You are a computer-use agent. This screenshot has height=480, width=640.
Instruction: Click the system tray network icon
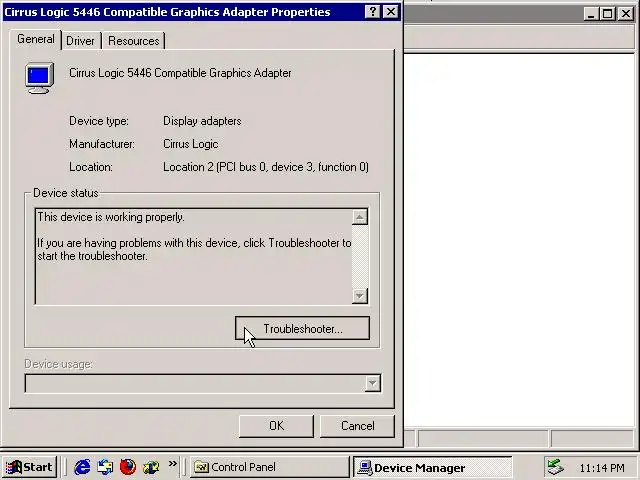[x=556, y=467]
